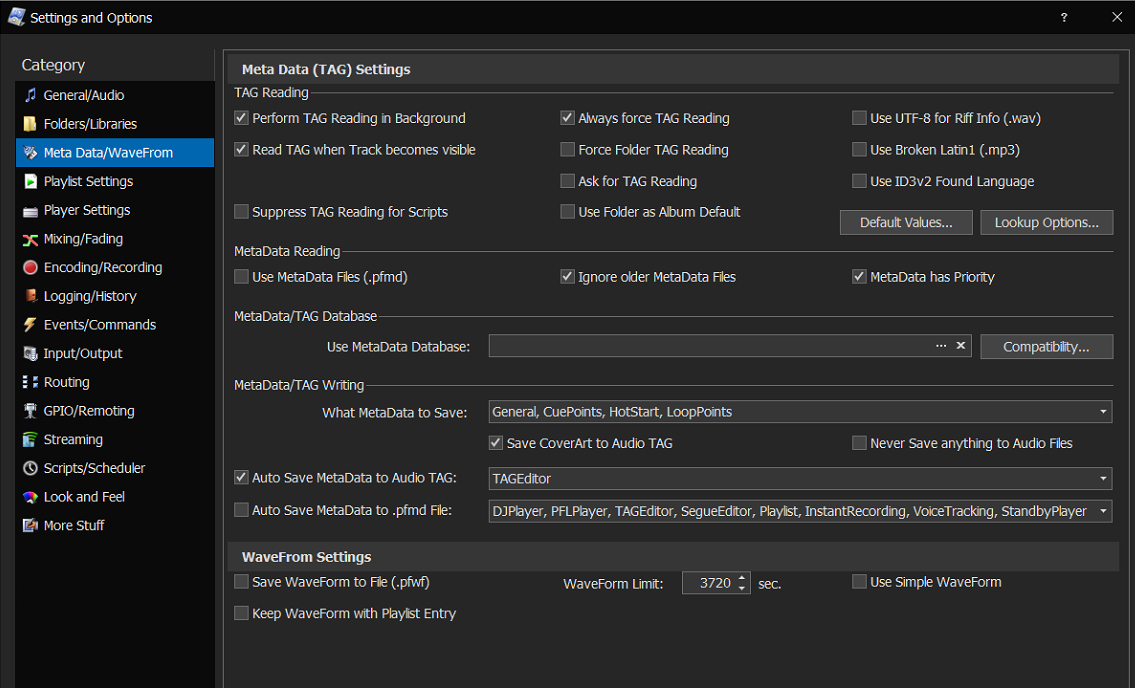Click the Look and Feel palette icon
The height and width of the screenshot is (688, 1135).
click(x=30, y=497)
